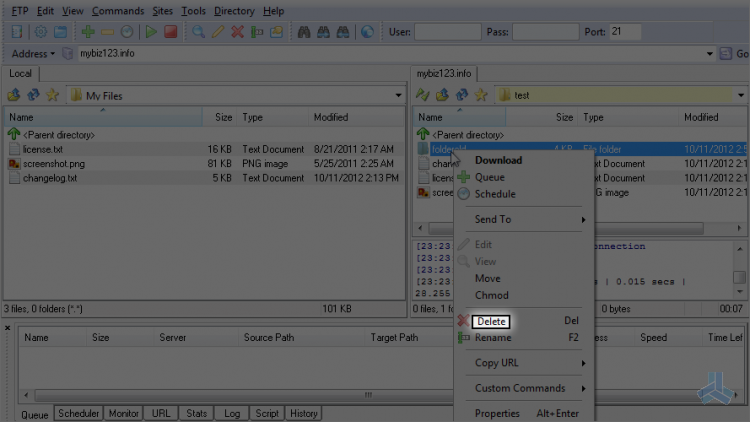Choose Move from the context menu
Viewport: 750px width, 422px height.
point(487,278)
